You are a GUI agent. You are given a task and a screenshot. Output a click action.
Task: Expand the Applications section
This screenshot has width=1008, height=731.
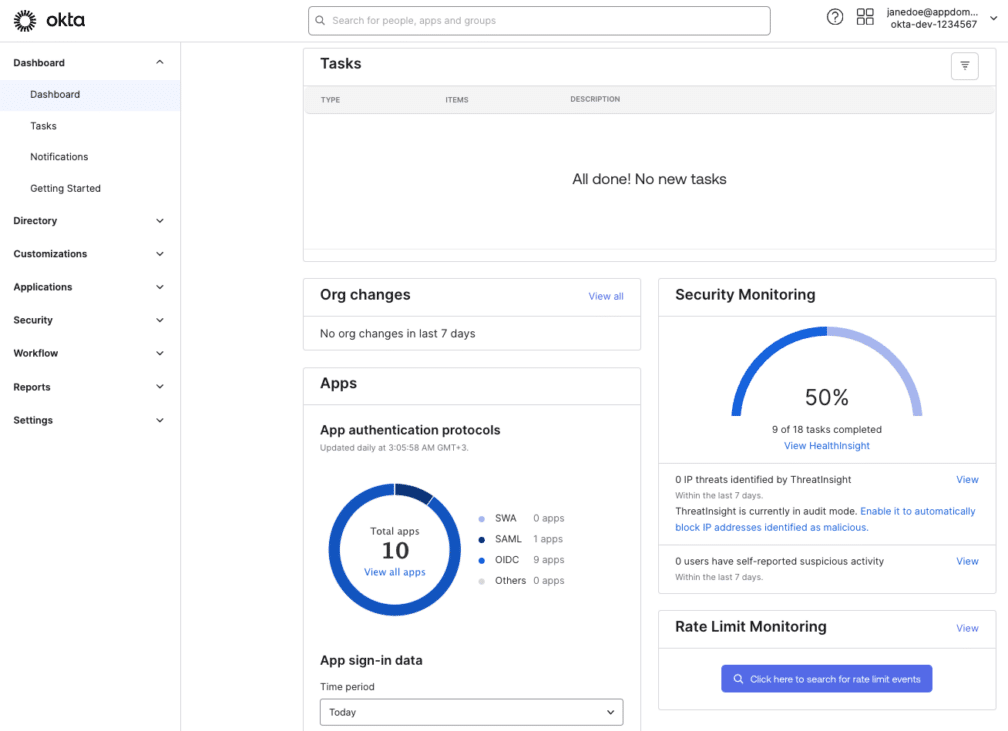[90, 287]
